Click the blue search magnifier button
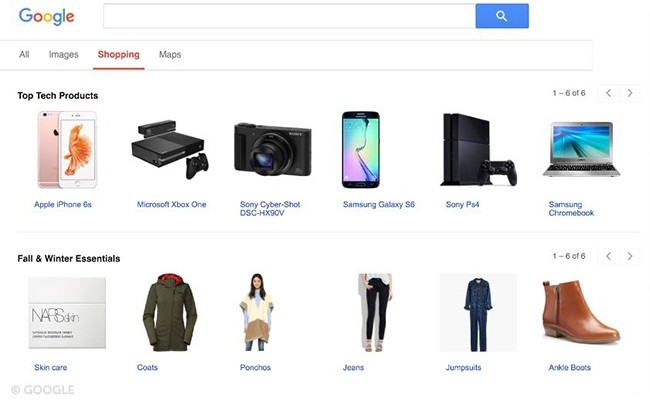The height and width of the screenshot is (400, 650). pos(502,16)
